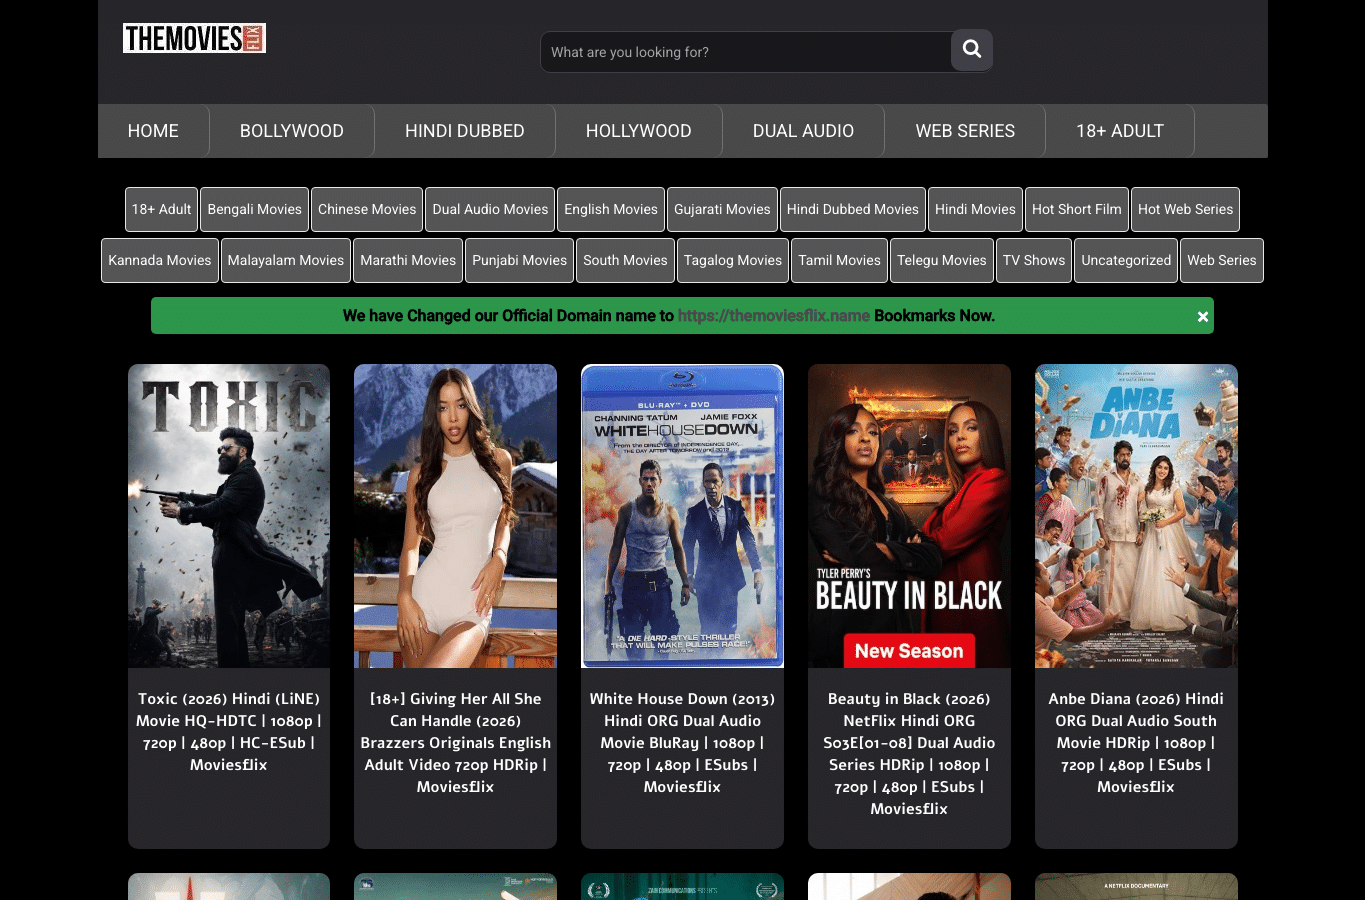The image size is (1365, 900).
Task: Open the White House Down Blu-ray poster
Action: [x=682, y=516]
